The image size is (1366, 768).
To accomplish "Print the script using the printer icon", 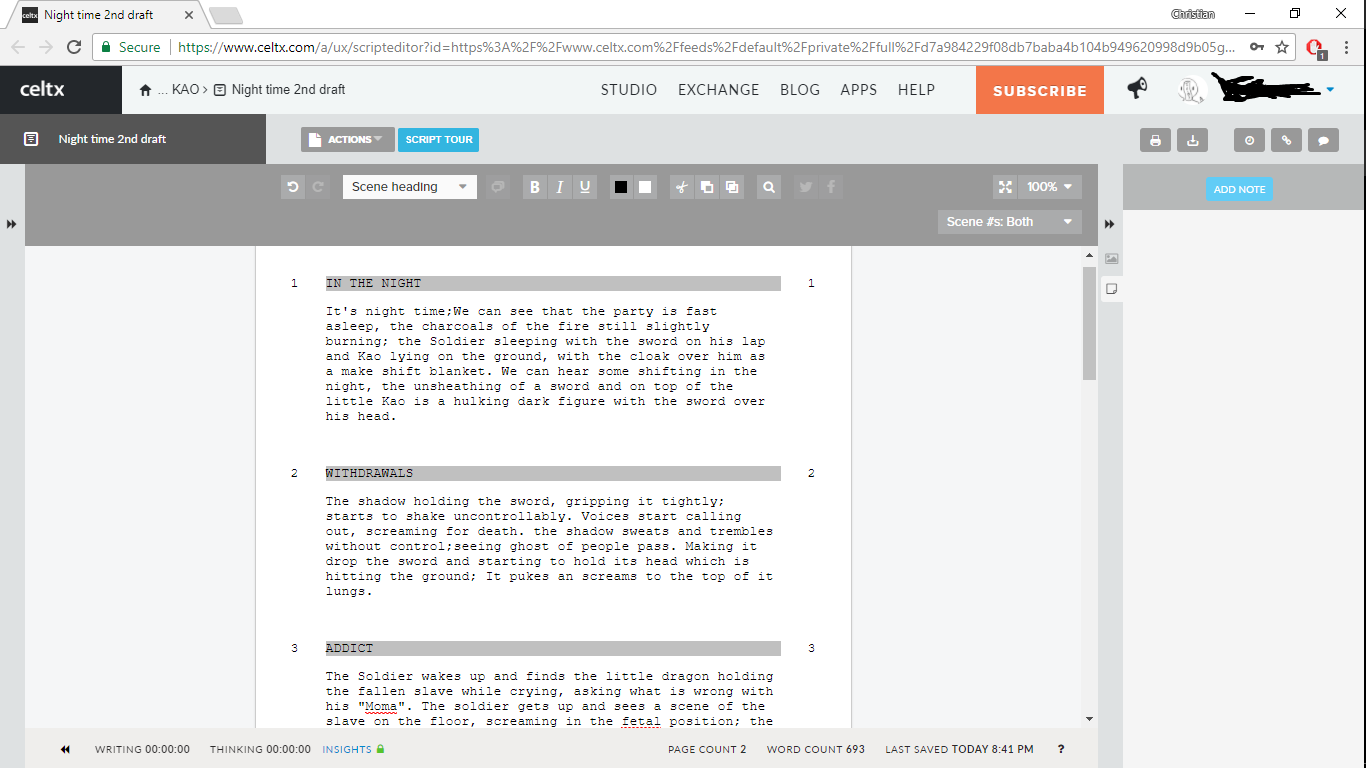I will click(x=1155, y=140).
